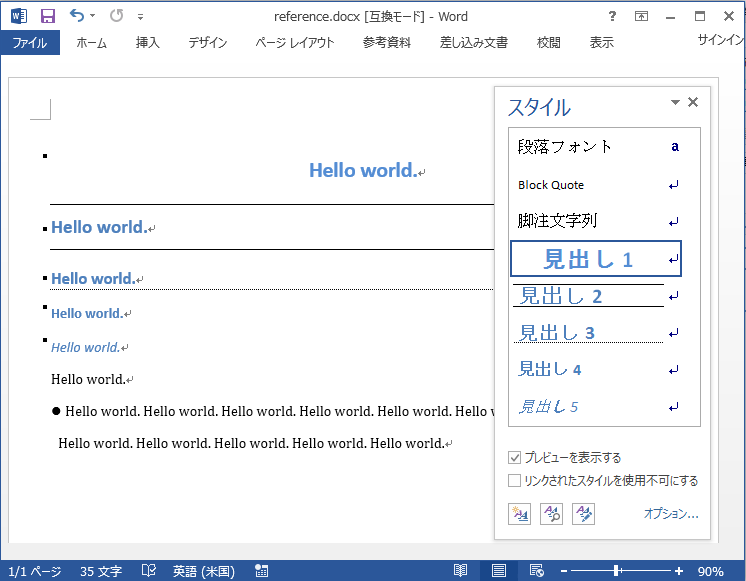
Task: Click the macro recording icon in status bar
Action: point(261,571)
